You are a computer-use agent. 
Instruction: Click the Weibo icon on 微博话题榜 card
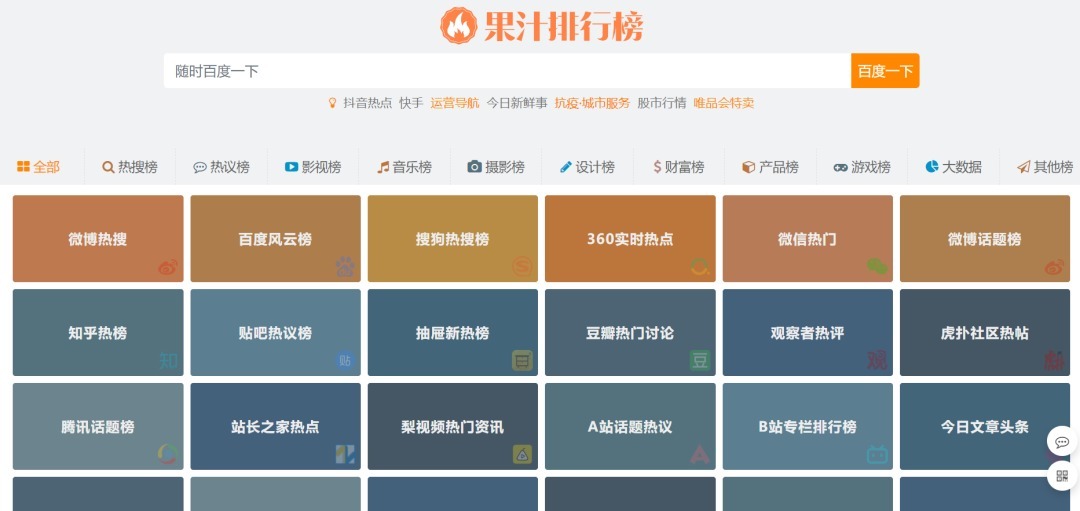[x=1055, y=267]
